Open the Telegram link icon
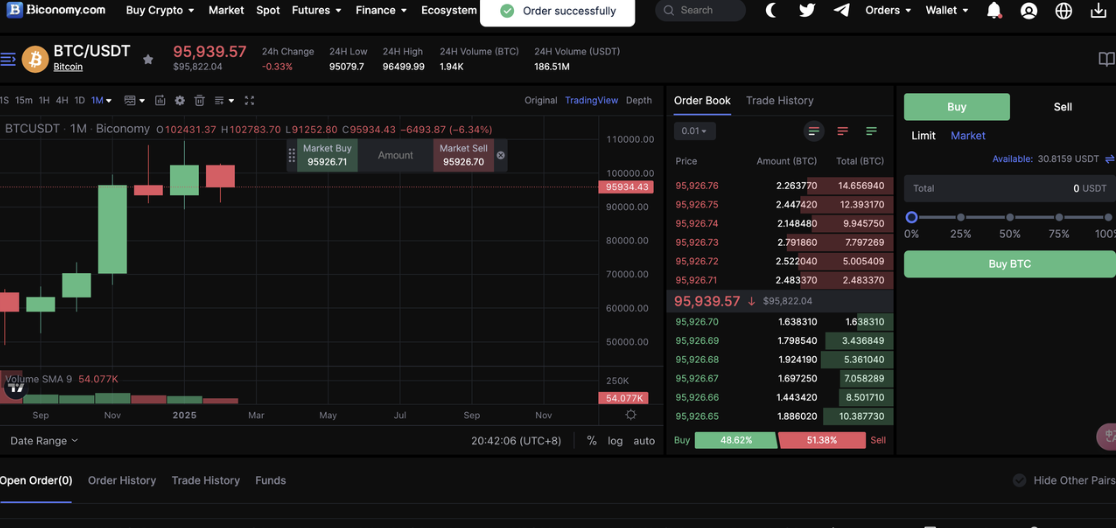The height and width of the screenshot is (528, 1116). (x=842, y=10)
